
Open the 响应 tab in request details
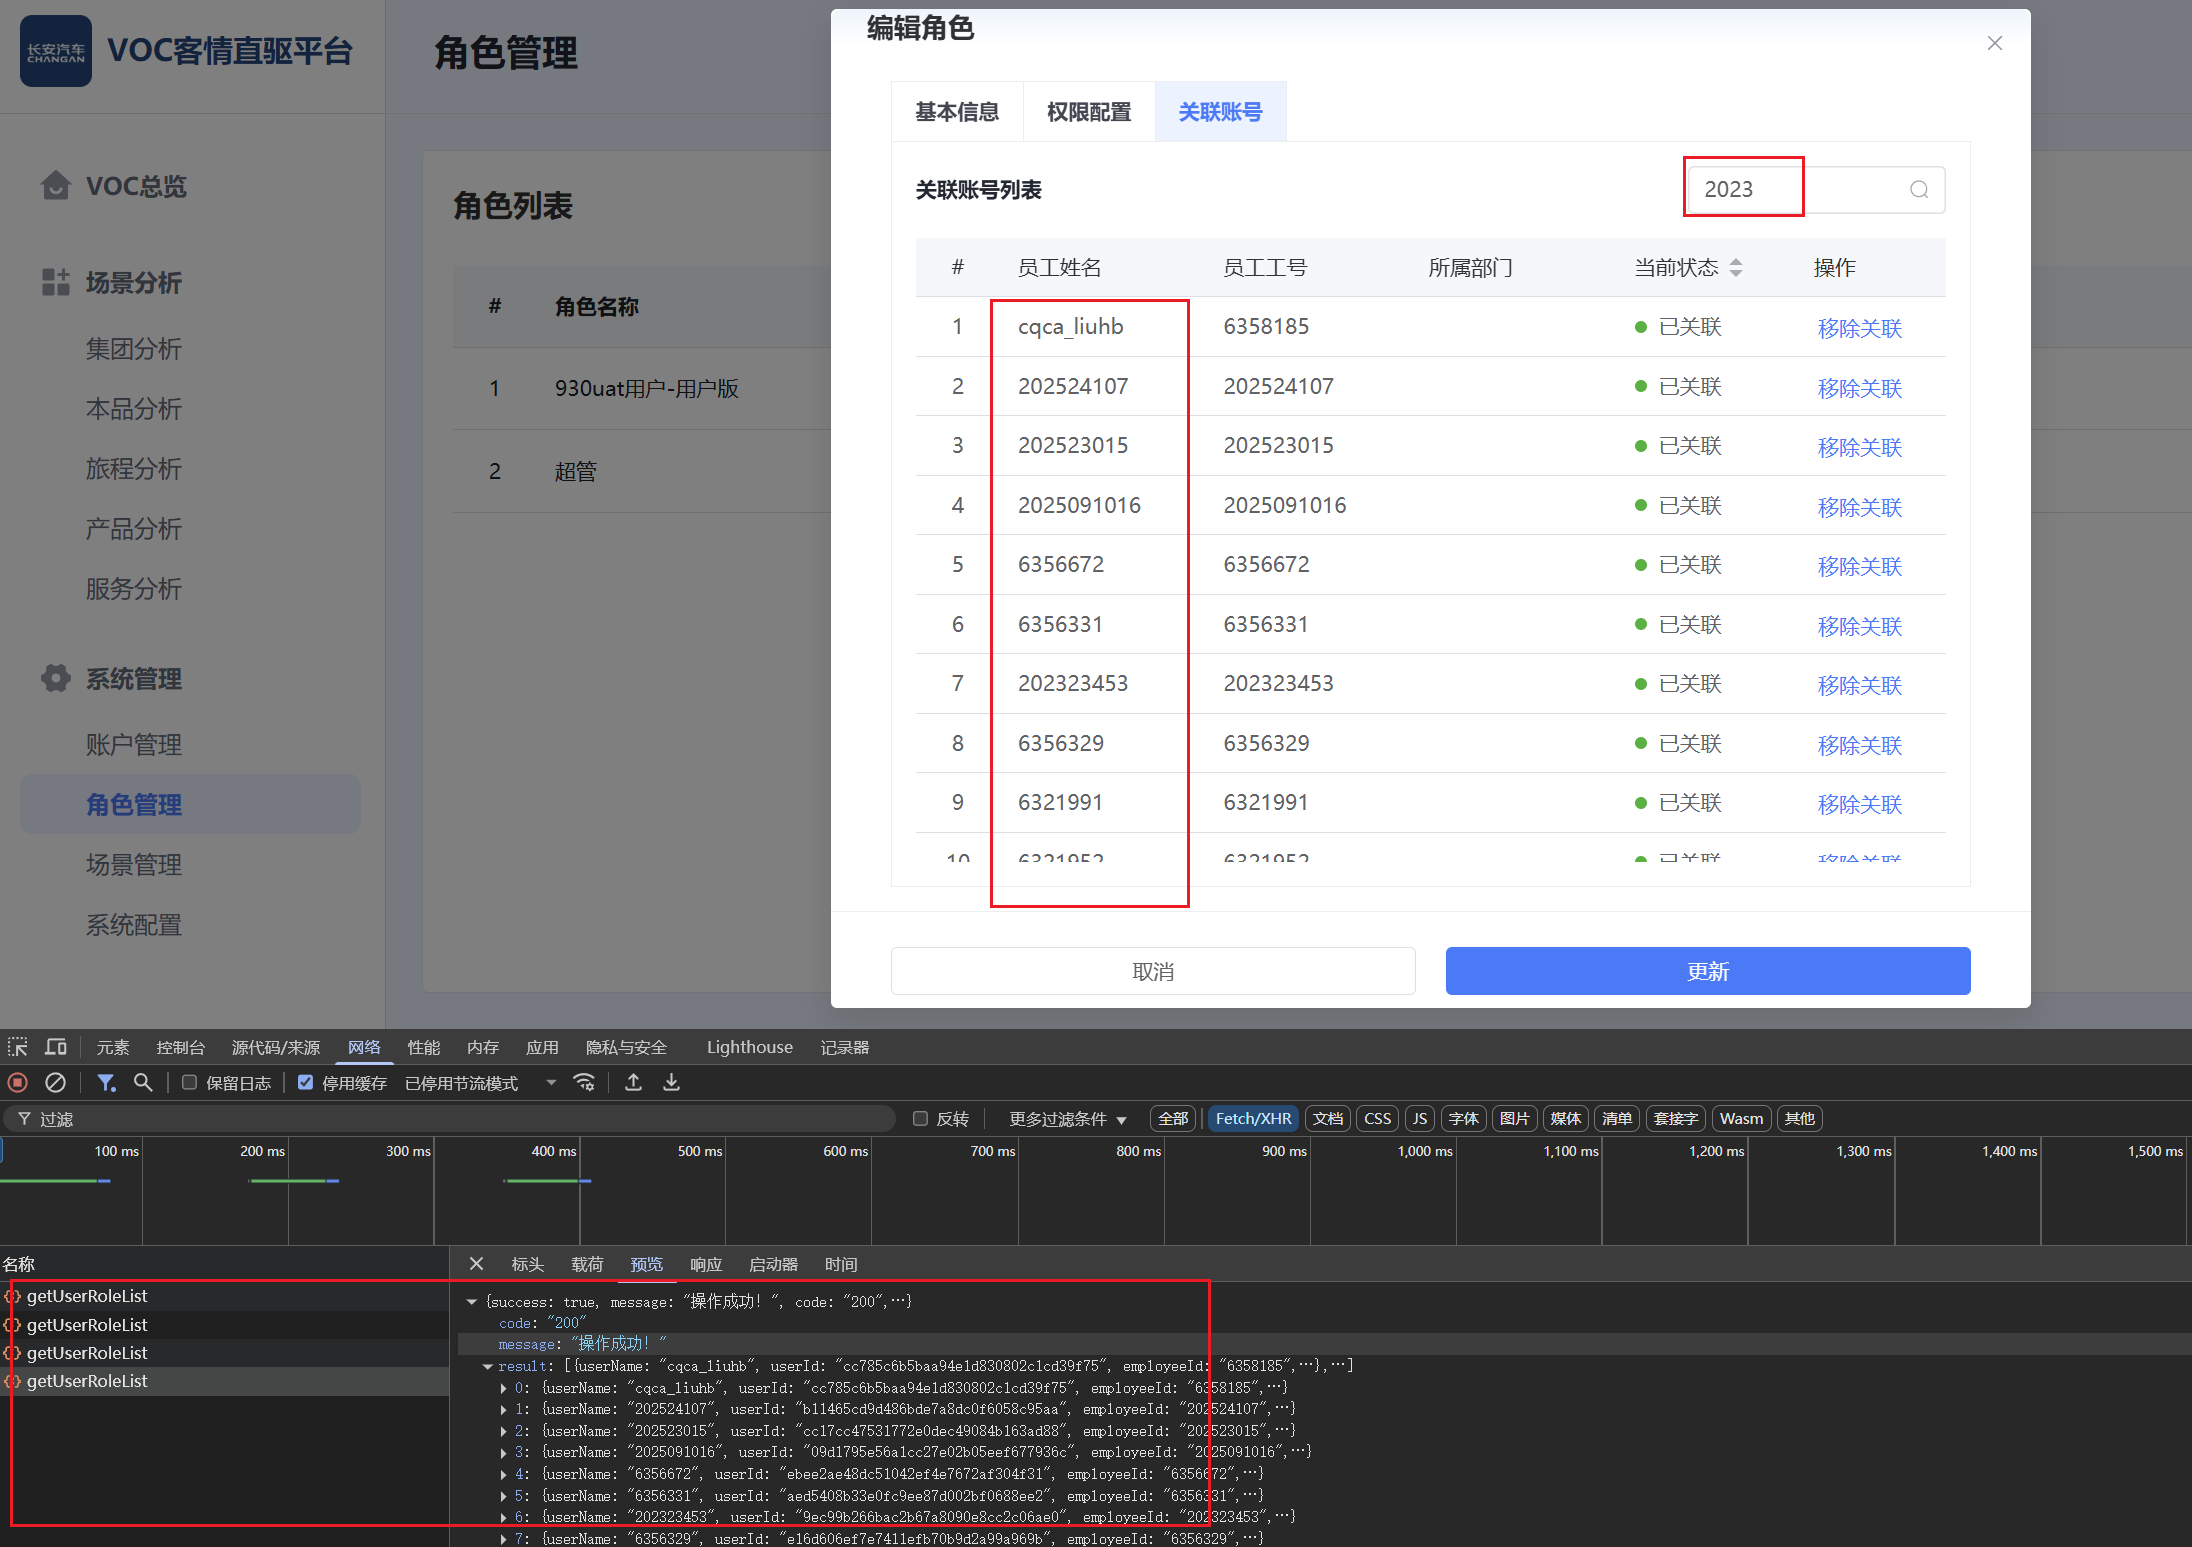[705, 1264]
